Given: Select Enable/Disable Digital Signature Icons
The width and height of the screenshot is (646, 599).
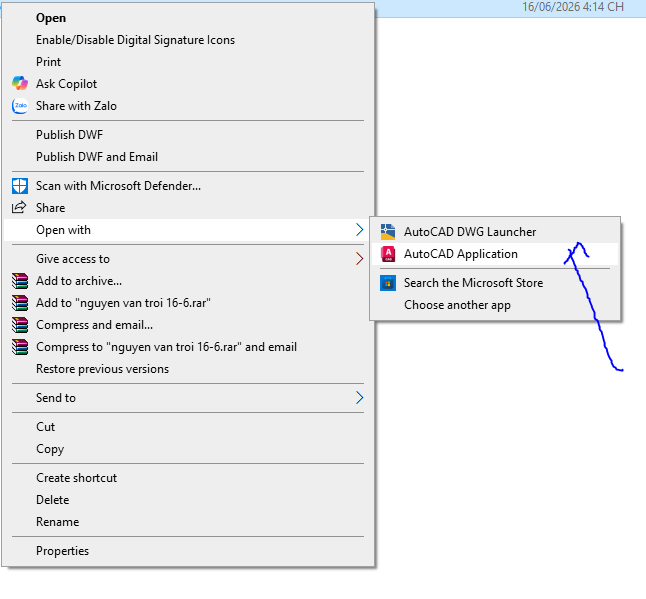Looking at the screenshot, I should click(136, 40).
